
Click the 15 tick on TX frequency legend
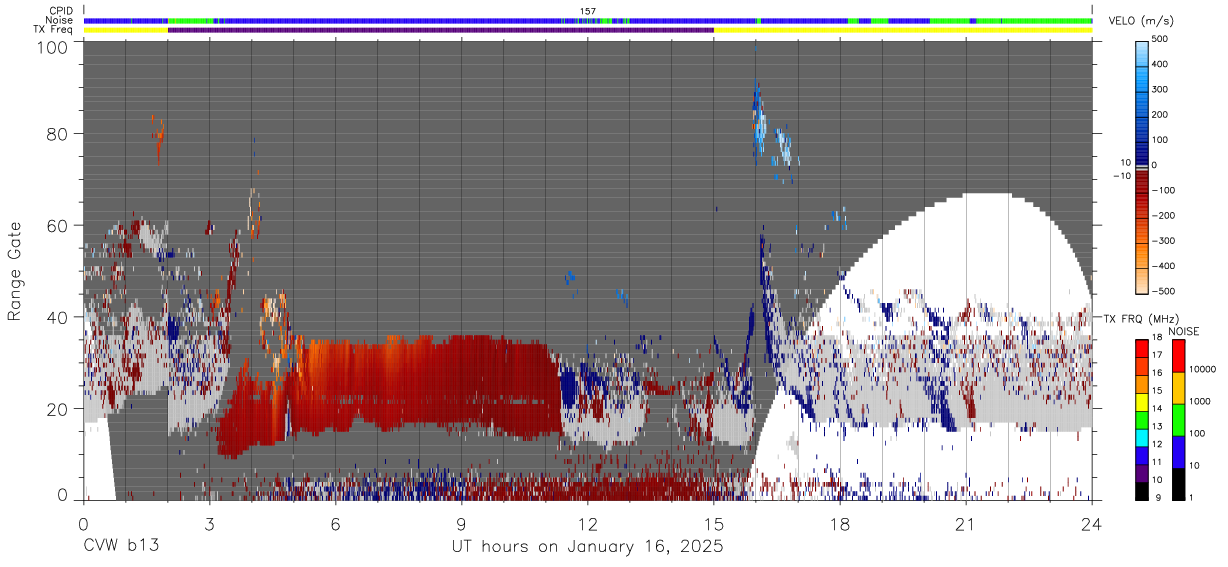point(1159,392)
